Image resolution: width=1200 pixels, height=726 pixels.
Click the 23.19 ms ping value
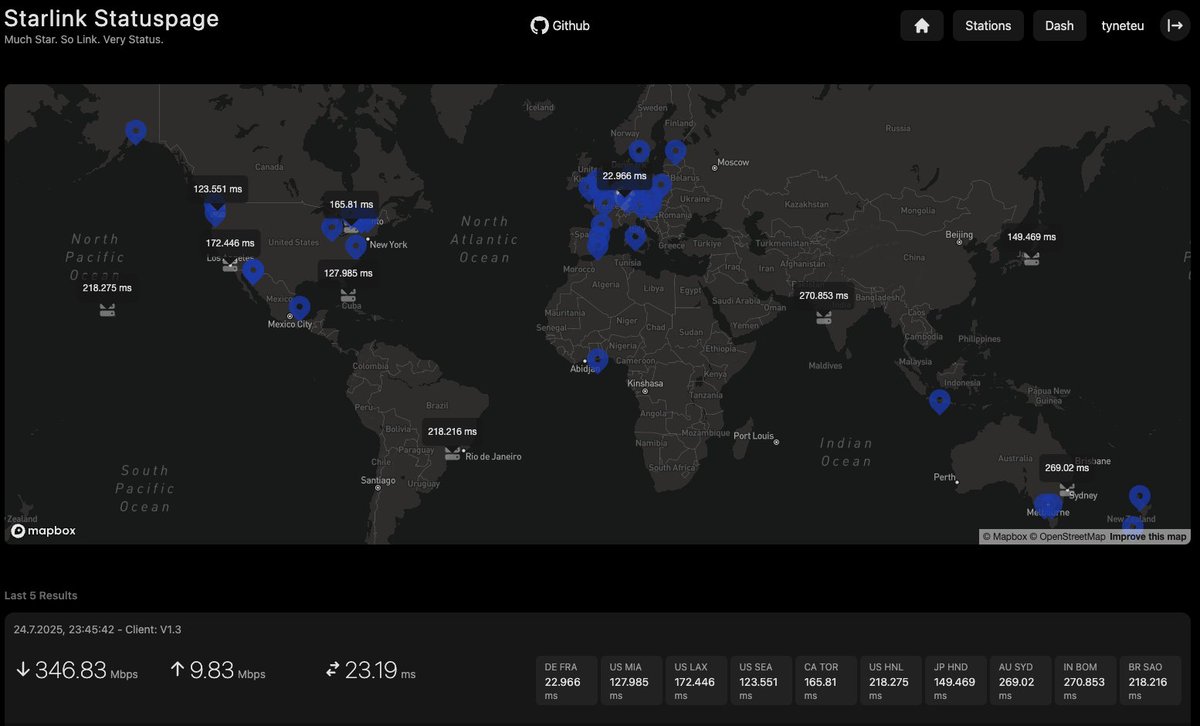coord(380,671)
